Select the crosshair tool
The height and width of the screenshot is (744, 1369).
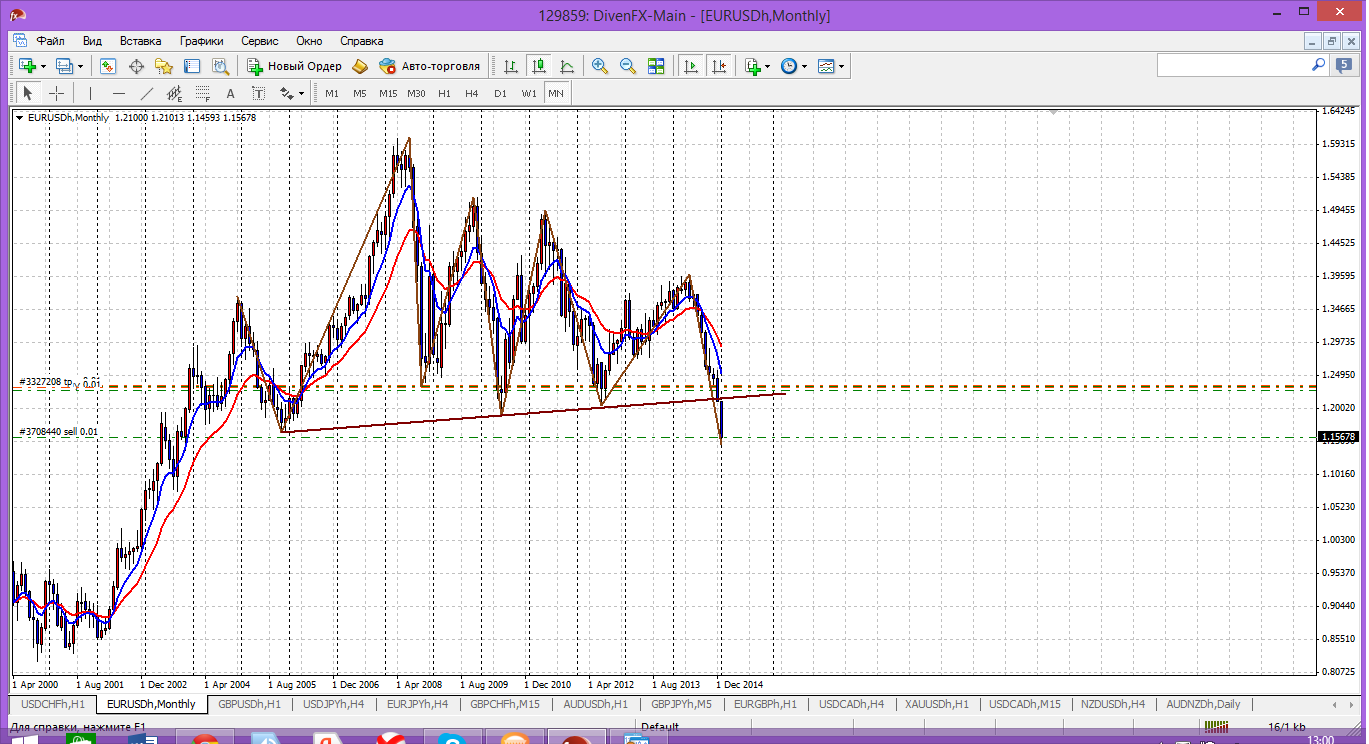pyautogui.click(x=57, y=93)
